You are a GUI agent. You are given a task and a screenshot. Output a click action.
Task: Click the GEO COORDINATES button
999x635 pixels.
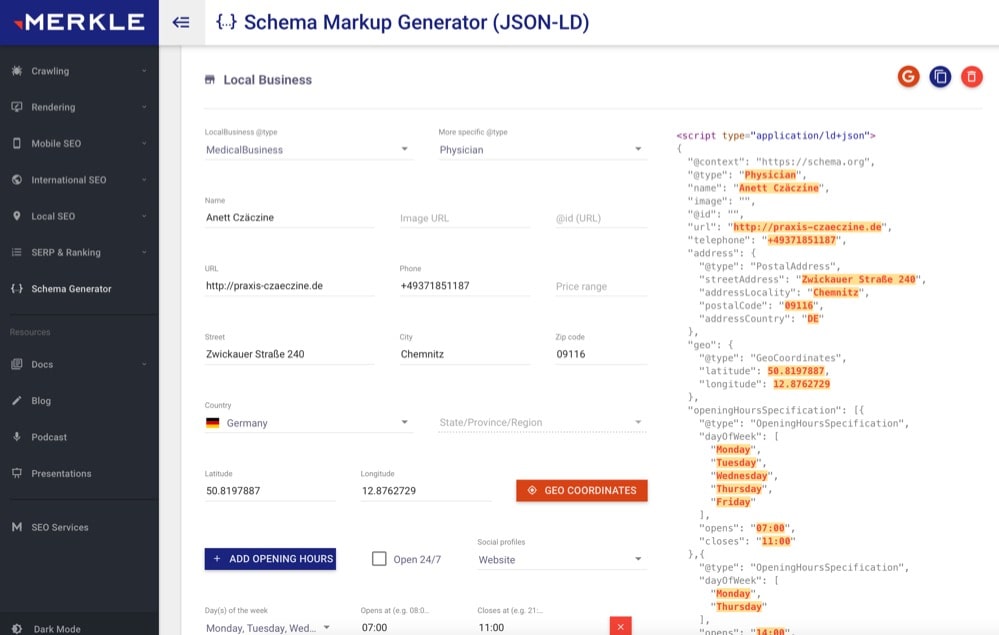[582, 491]
